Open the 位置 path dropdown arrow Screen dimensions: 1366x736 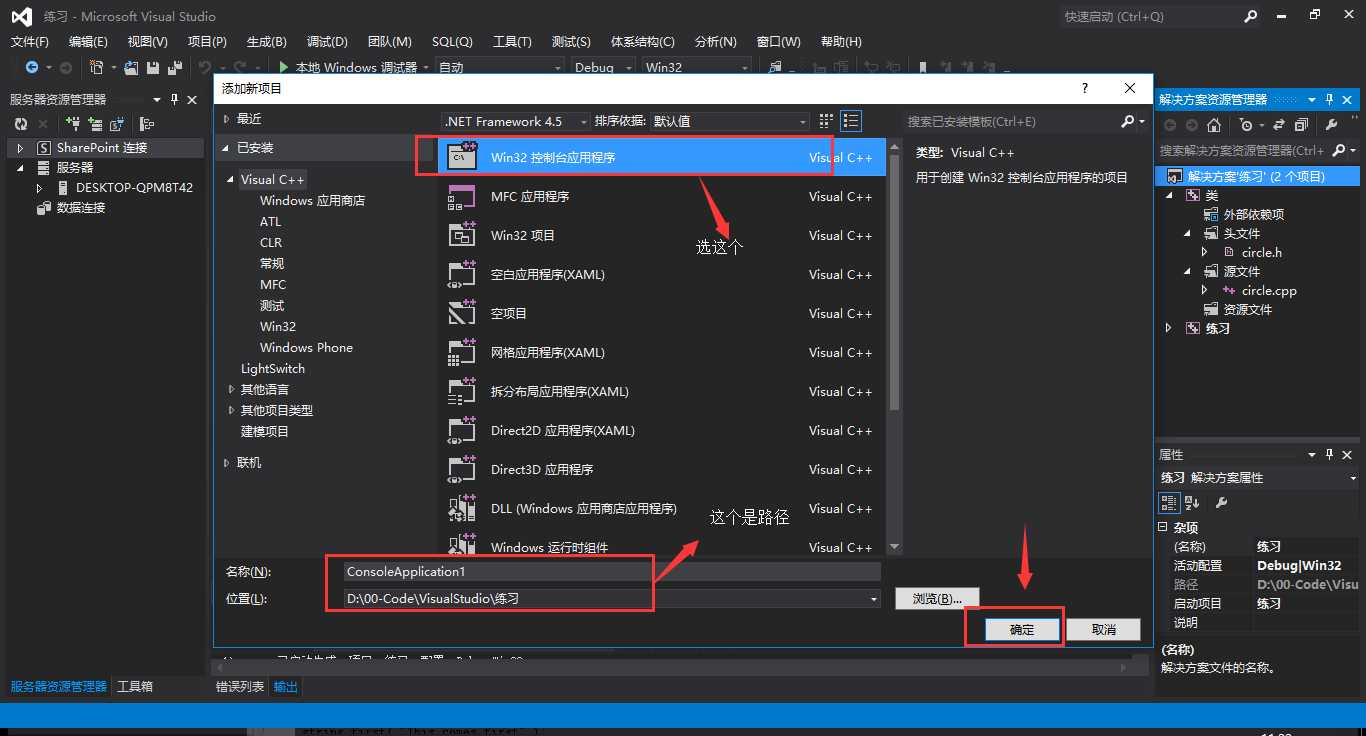tap(873, 599)
